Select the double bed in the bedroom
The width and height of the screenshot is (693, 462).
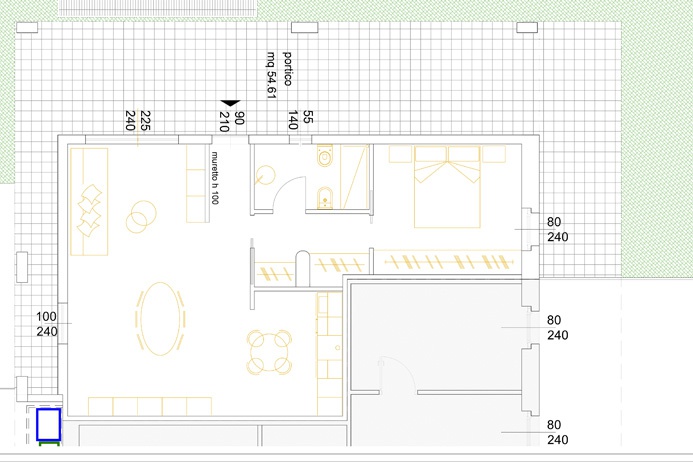click(x=448, y=186)
